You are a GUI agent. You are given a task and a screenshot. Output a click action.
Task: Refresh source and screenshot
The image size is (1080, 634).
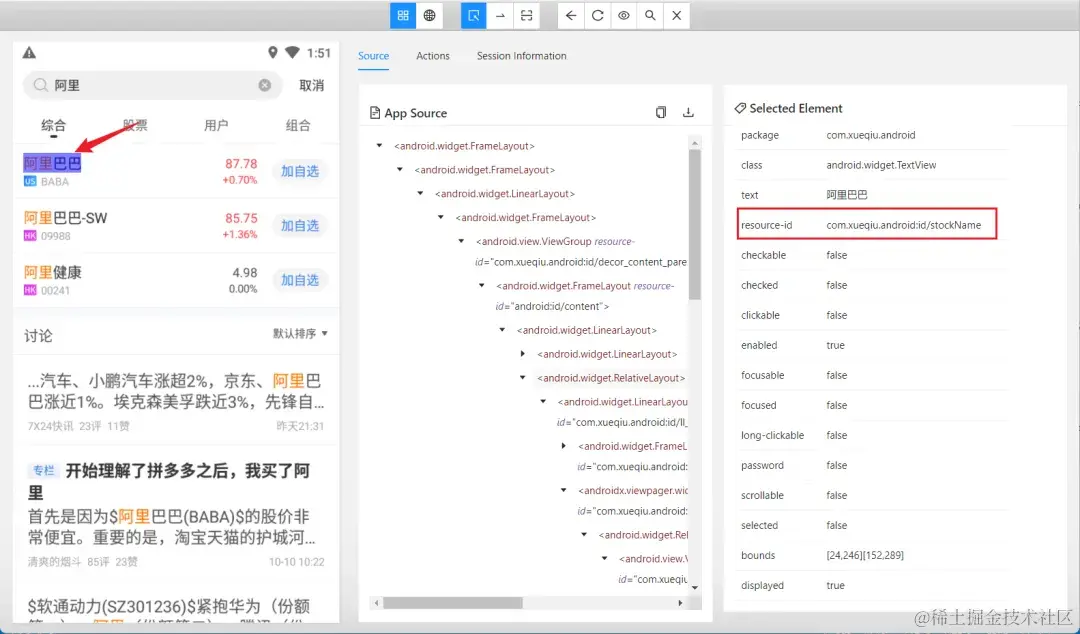click(597, 15)
